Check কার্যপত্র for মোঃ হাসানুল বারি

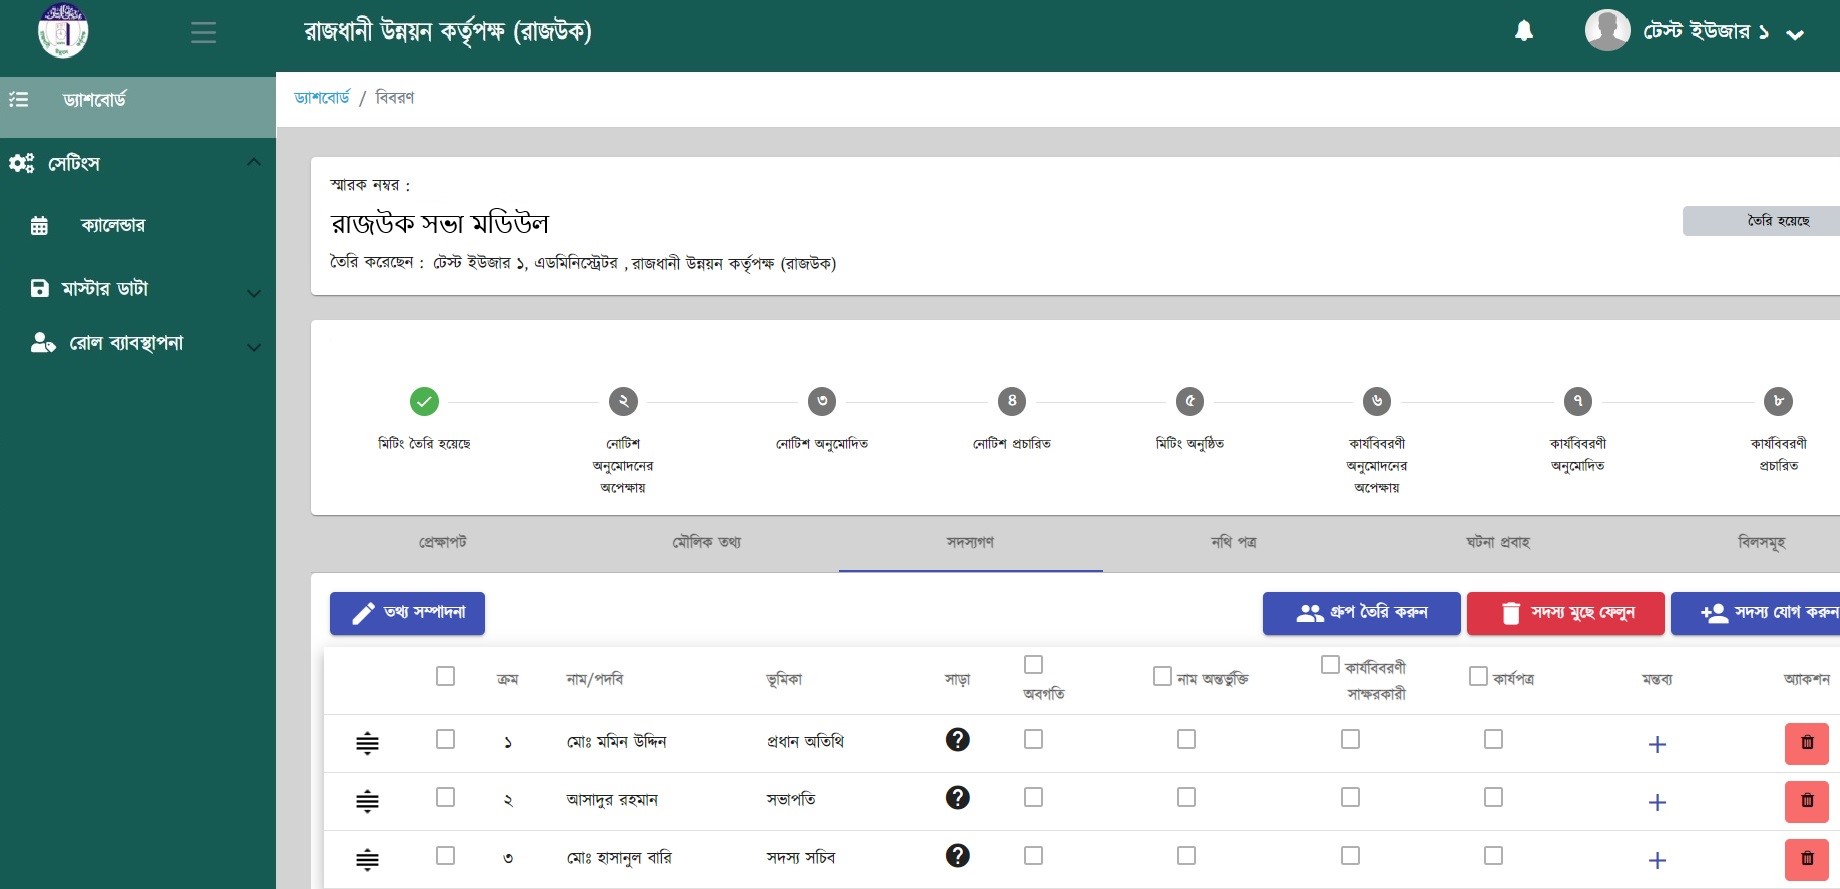[1493, 856]
